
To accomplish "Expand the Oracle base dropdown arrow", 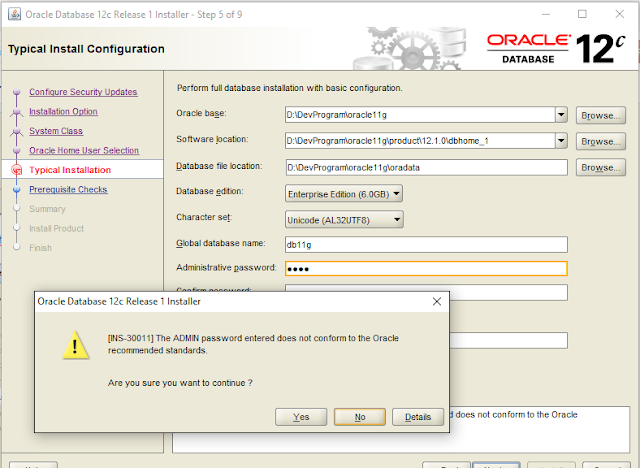I will coord(561,115).
